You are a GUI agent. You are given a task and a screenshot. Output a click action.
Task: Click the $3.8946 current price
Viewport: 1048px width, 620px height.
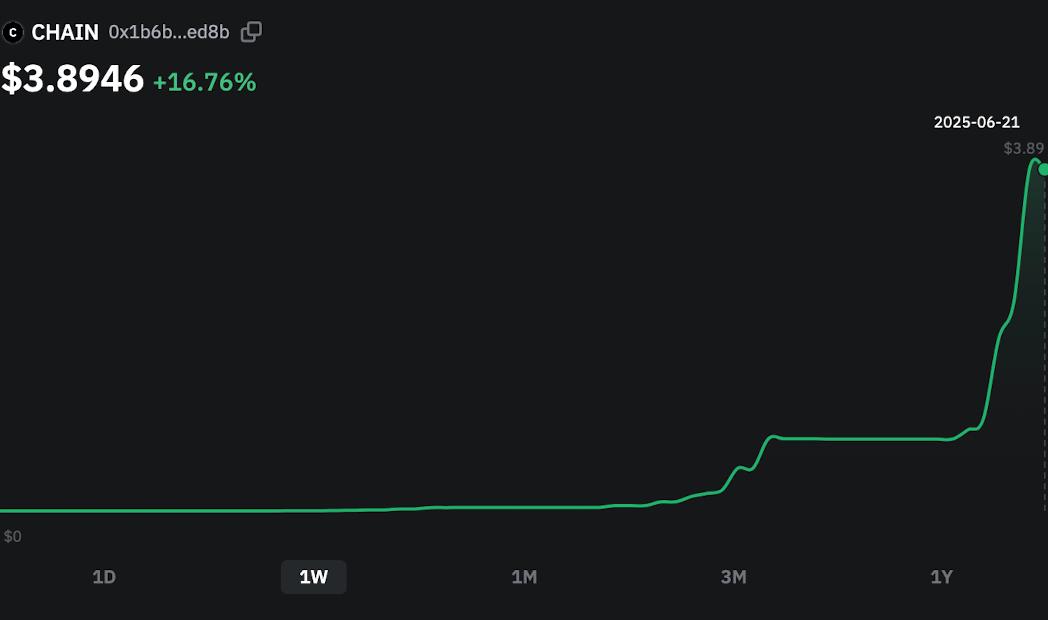(x=72, y=79)
